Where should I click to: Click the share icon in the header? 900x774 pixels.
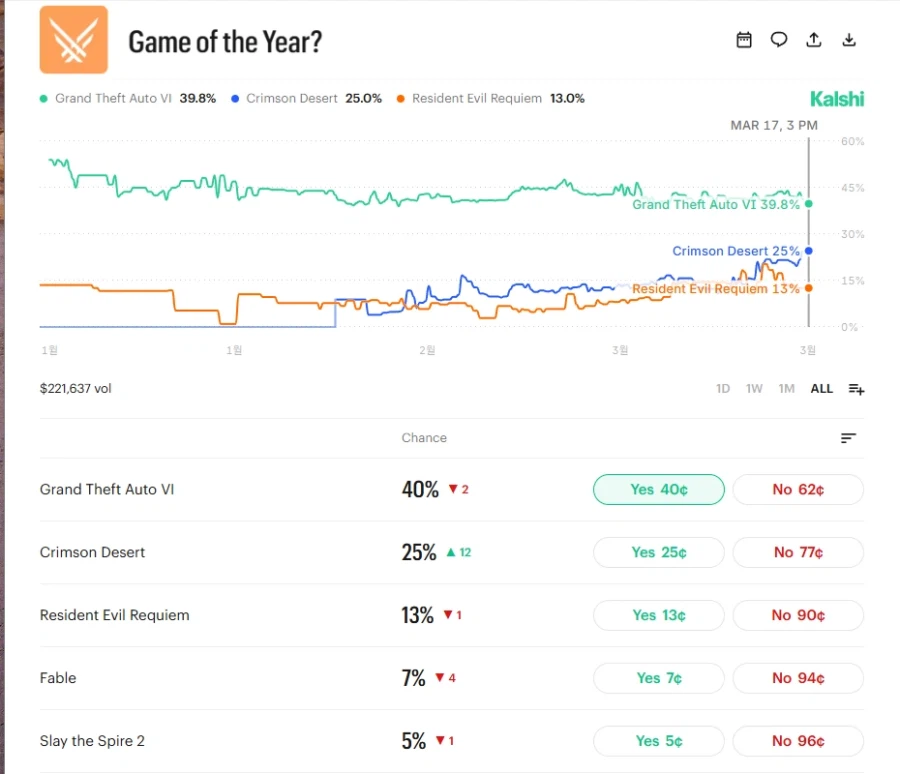tap(814, 40)
